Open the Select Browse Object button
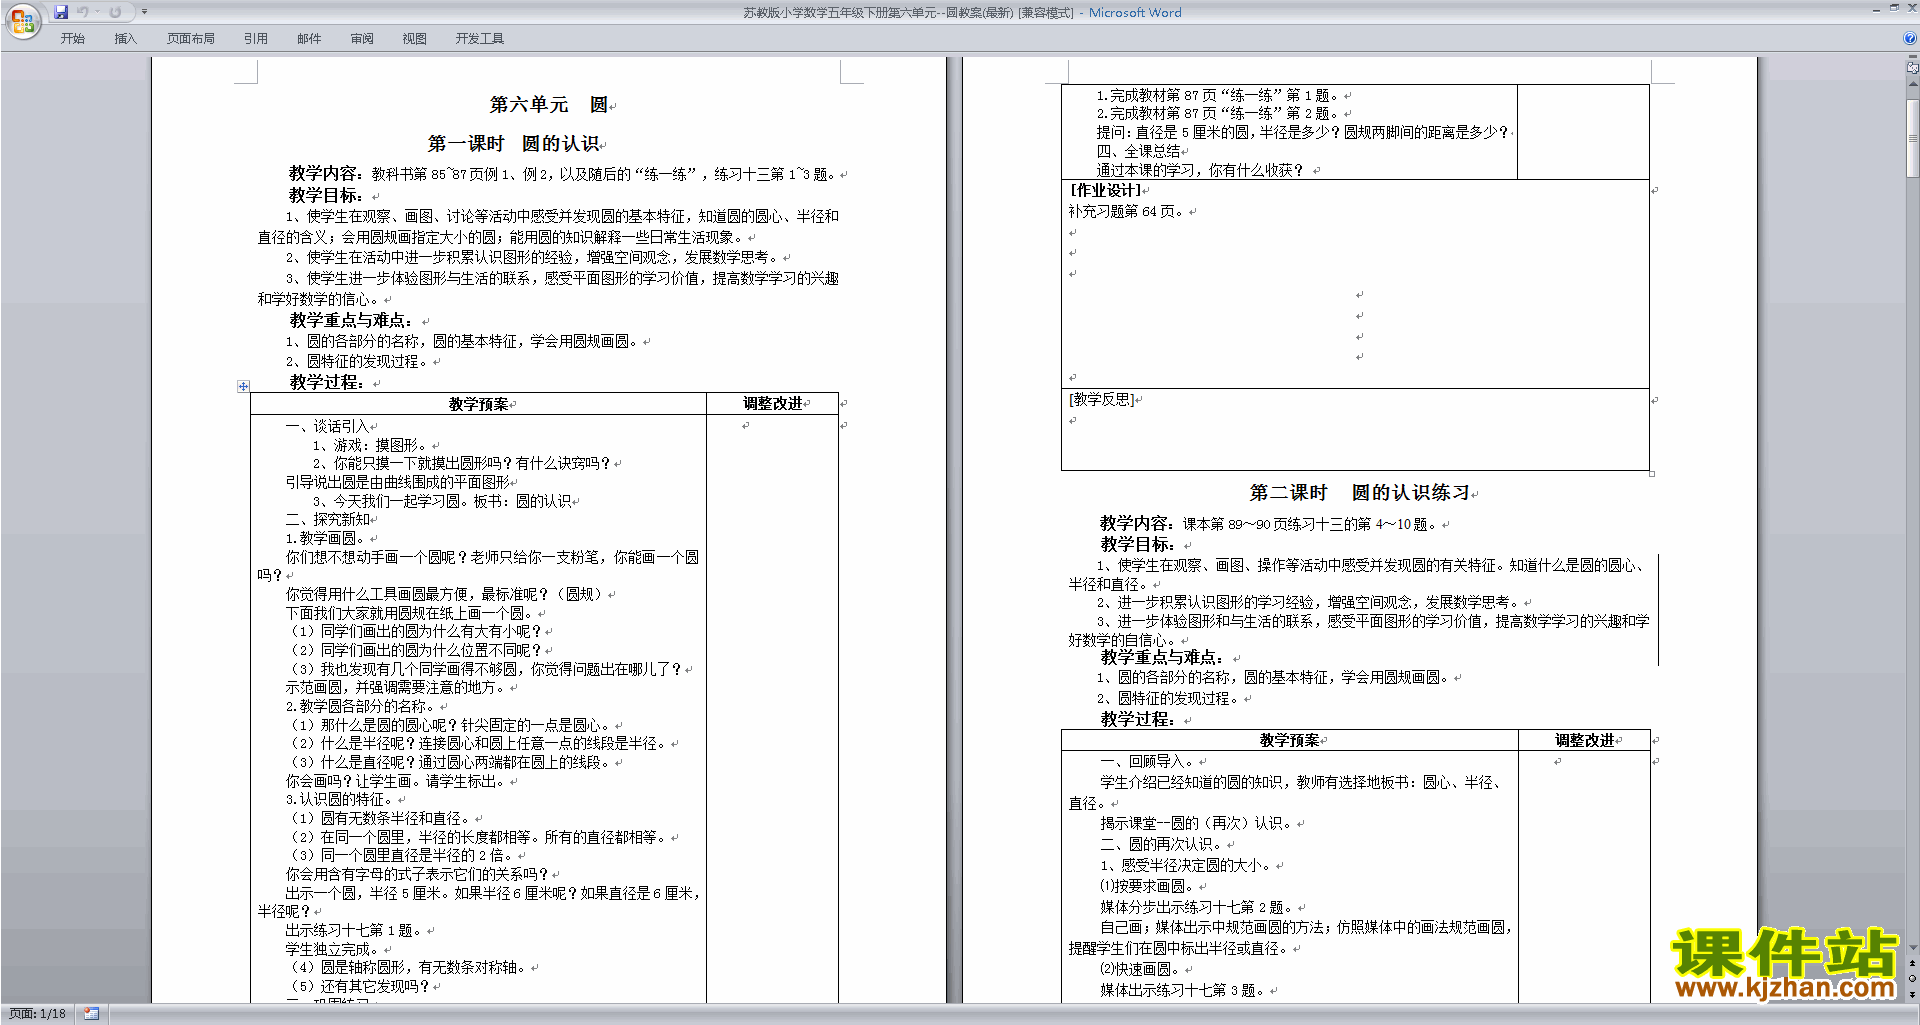 1913,978
